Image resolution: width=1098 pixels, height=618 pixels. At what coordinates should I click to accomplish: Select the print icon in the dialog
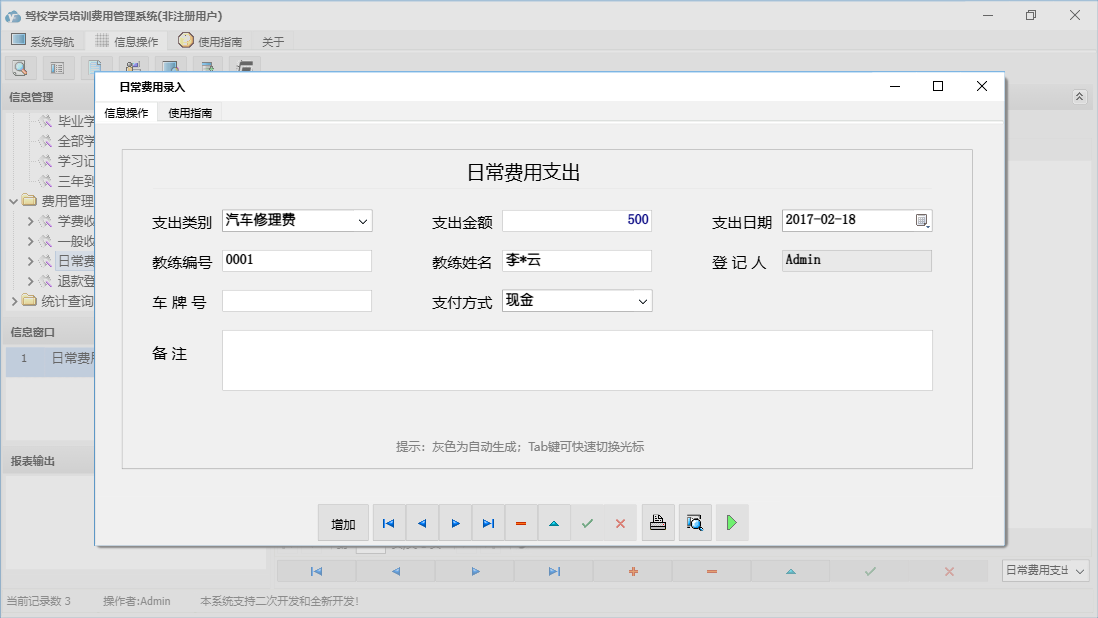pyautogui.click(x=658, y=522)
